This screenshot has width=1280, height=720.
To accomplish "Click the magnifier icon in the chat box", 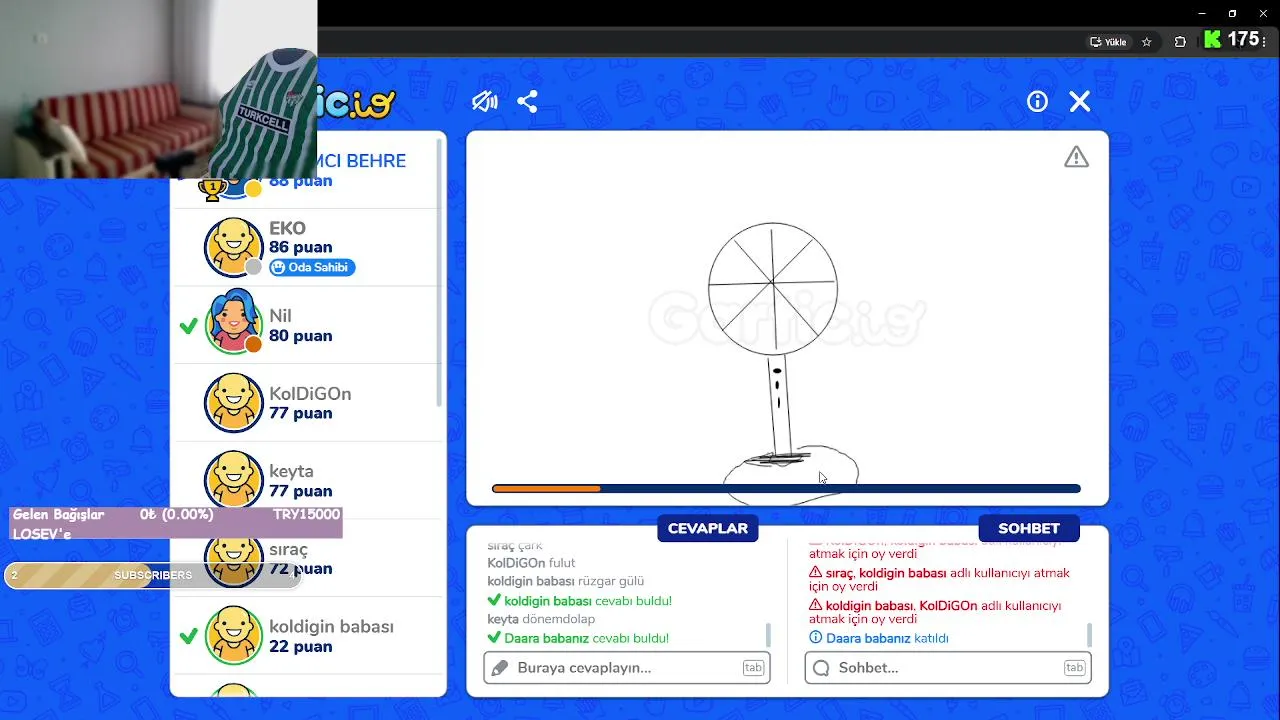I will (821, 668).
